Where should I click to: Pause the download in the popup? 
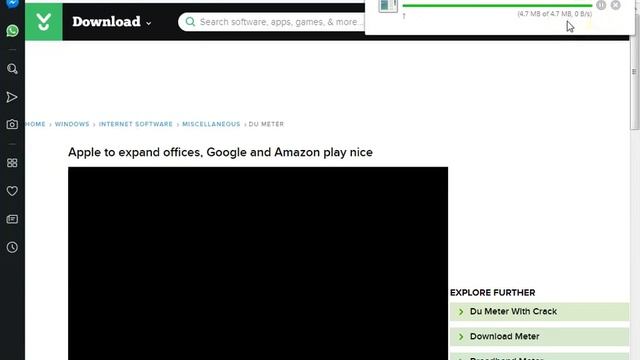pos(601,5)
